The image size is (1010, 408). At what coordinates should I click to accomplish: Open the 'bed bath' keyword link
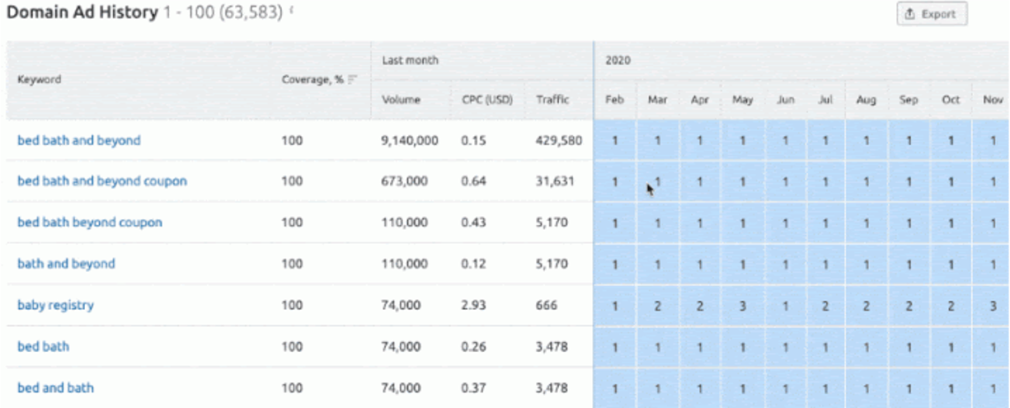(x=43, y=346)
